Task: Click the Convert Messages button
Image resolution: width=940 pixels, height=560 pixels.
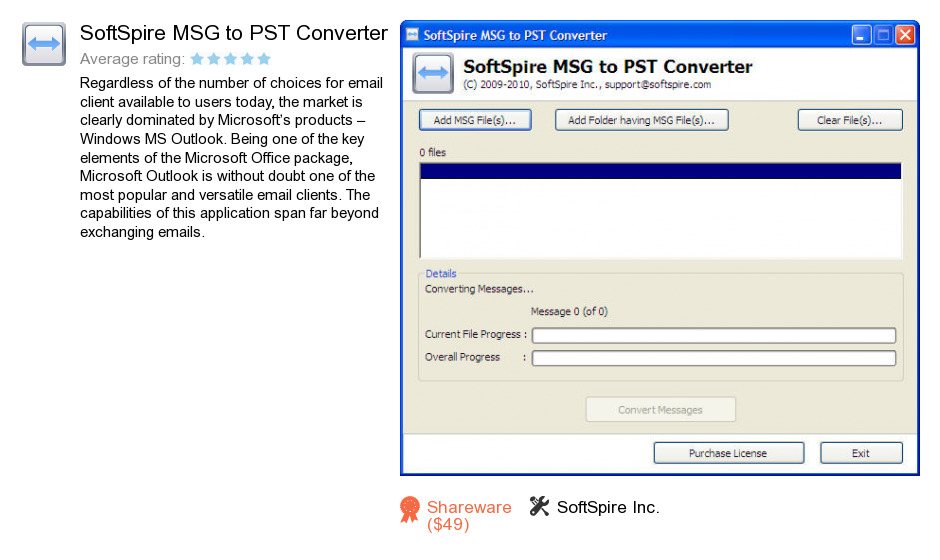Action: pyautogui.click(x=660, y=410)
